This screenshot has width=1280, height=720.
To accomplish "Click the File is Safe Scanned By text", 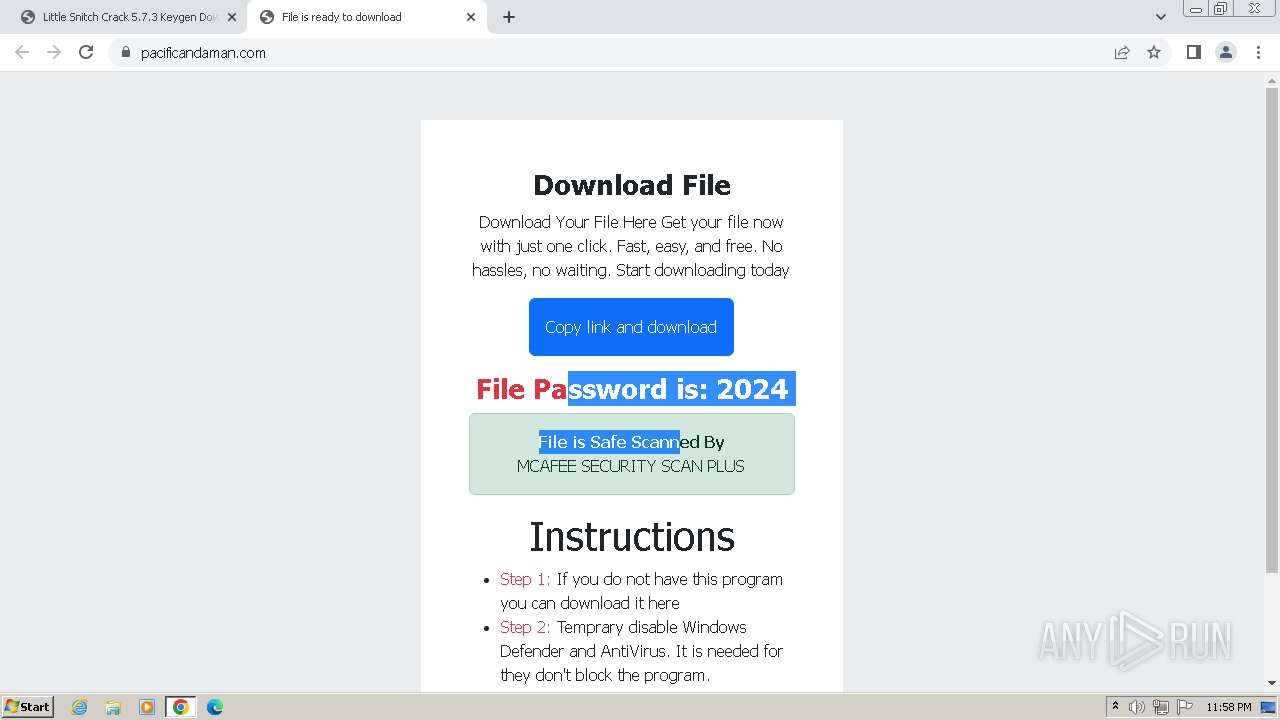I will (x=631, y=442).
